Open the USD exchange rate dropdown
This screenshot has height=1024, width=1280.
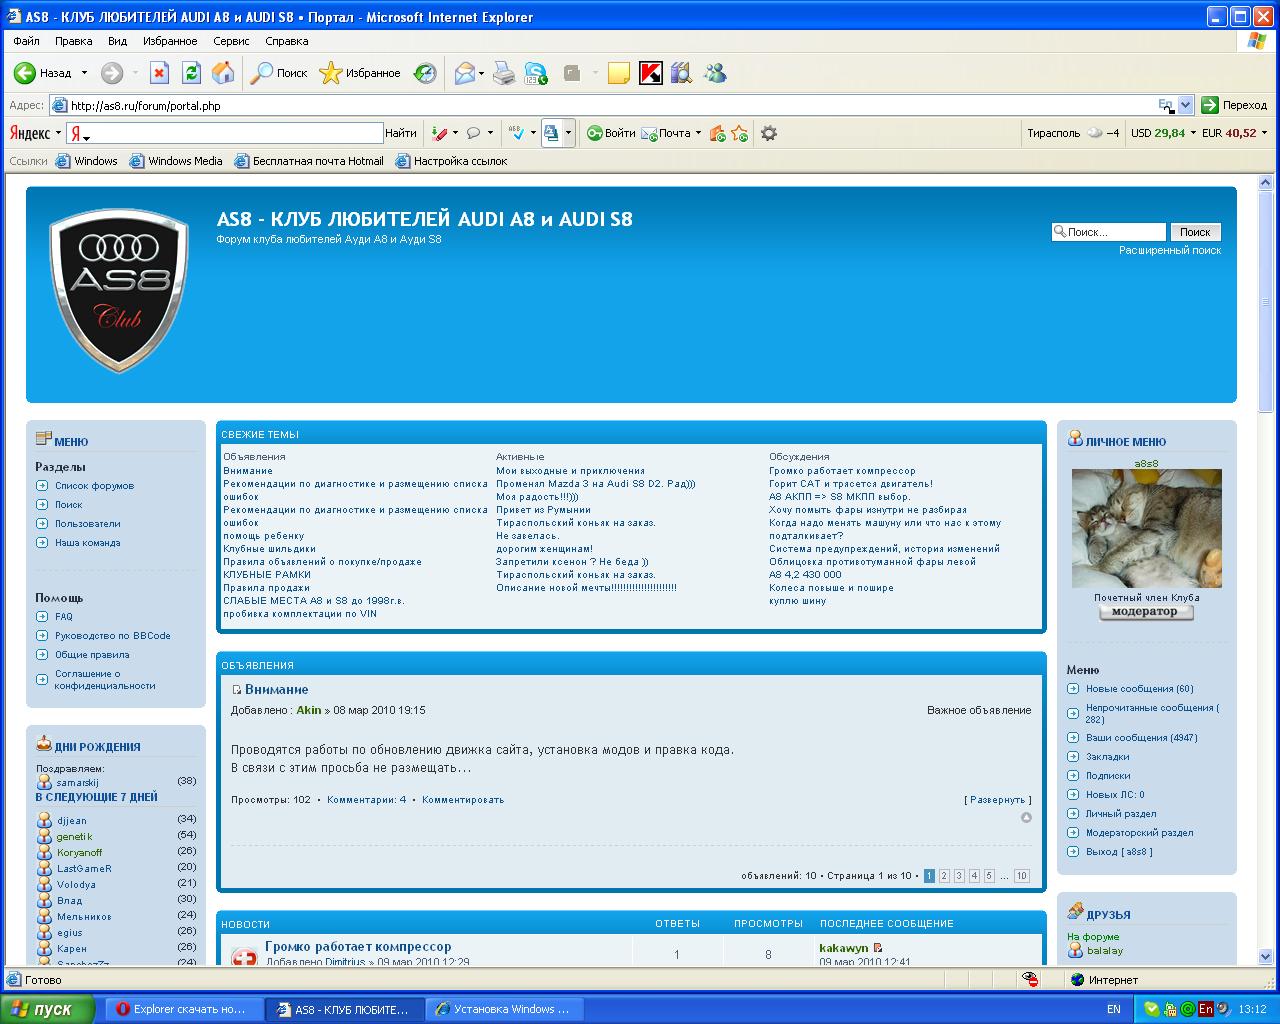click(1193, 133)
